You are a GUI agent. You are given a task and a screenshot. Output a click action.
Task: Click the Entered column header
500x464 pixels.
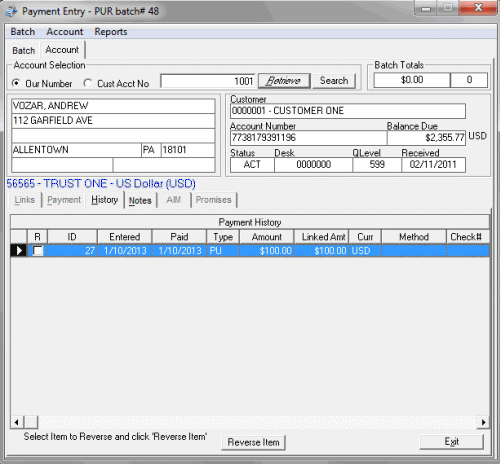tap(125, 237)
